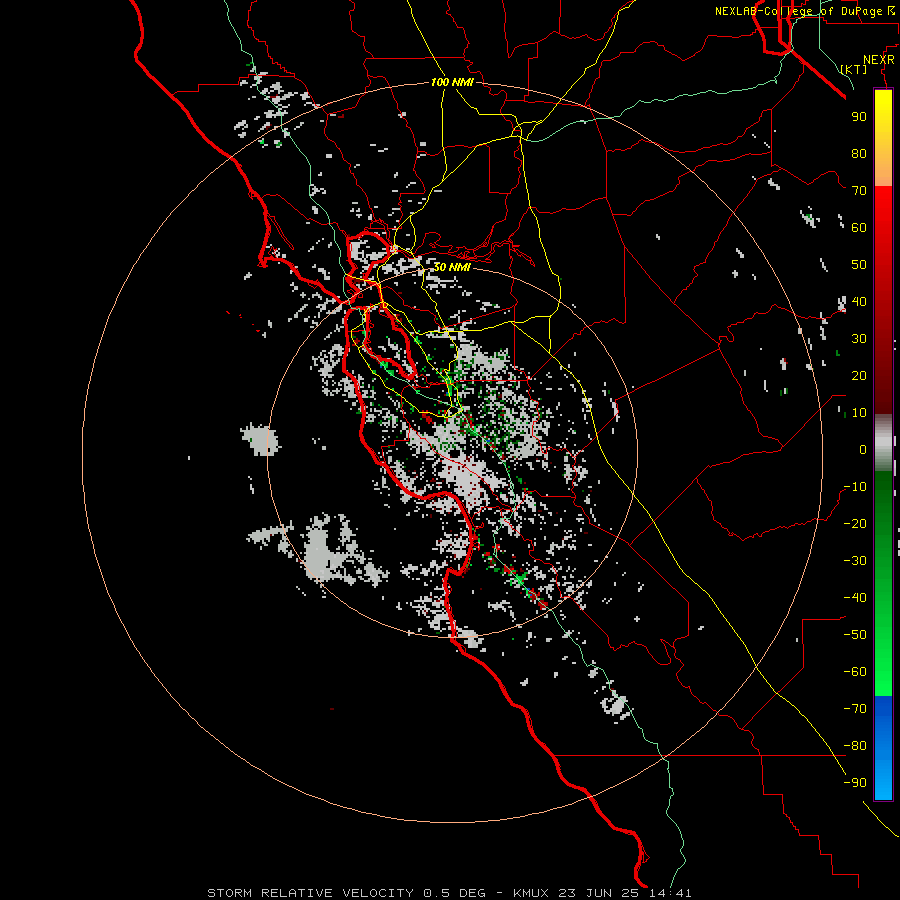Click the positive 90 scale value
This screenshot has height=900, width=900.
[859, 117]
